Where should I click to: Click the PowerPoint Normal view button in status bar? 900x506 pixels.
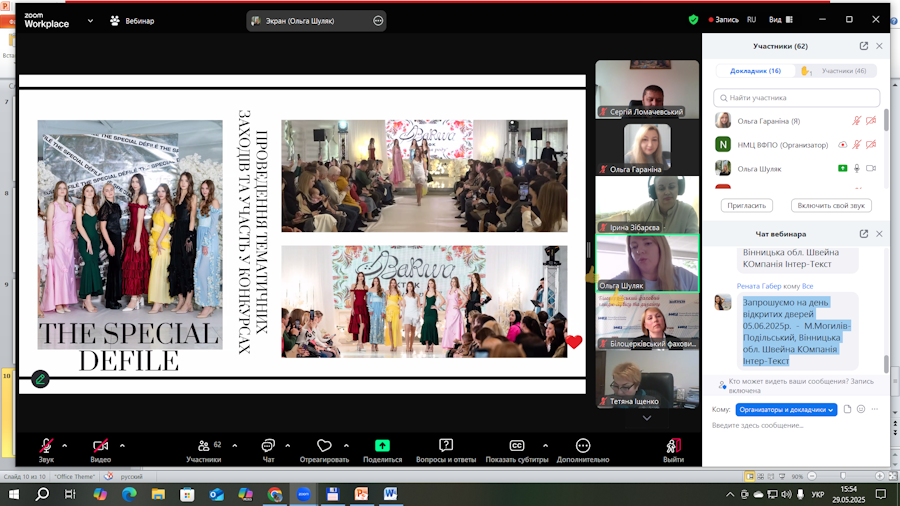(x=750, y=476)
